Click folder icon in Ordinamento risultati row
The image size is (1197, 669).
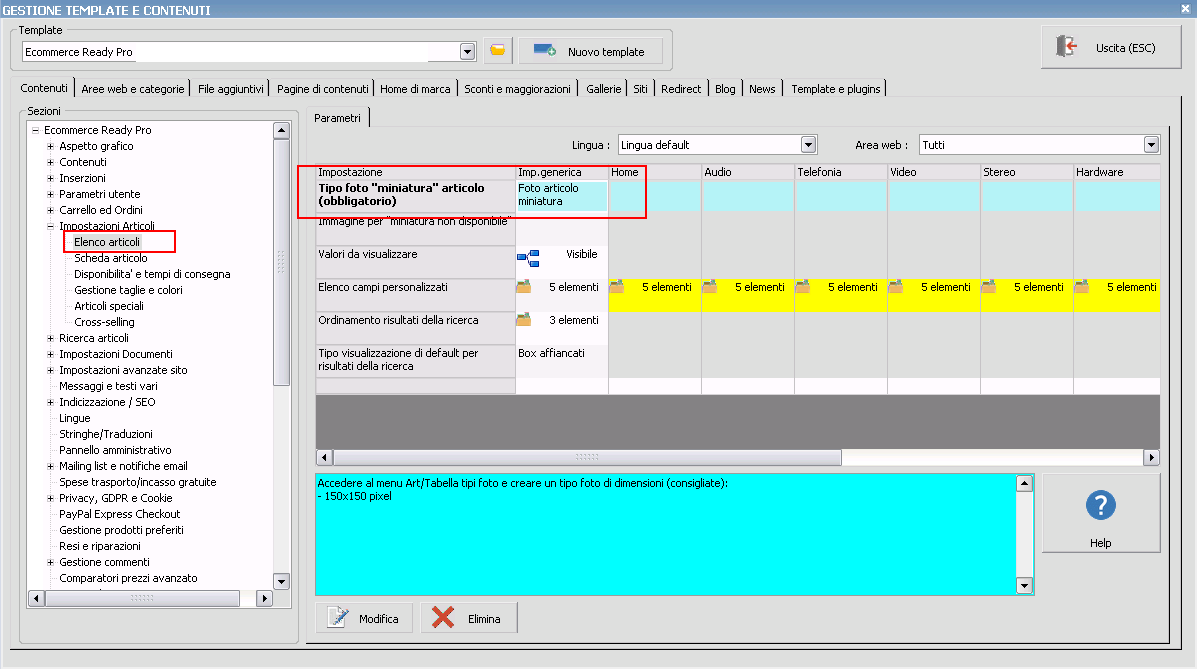524,320
